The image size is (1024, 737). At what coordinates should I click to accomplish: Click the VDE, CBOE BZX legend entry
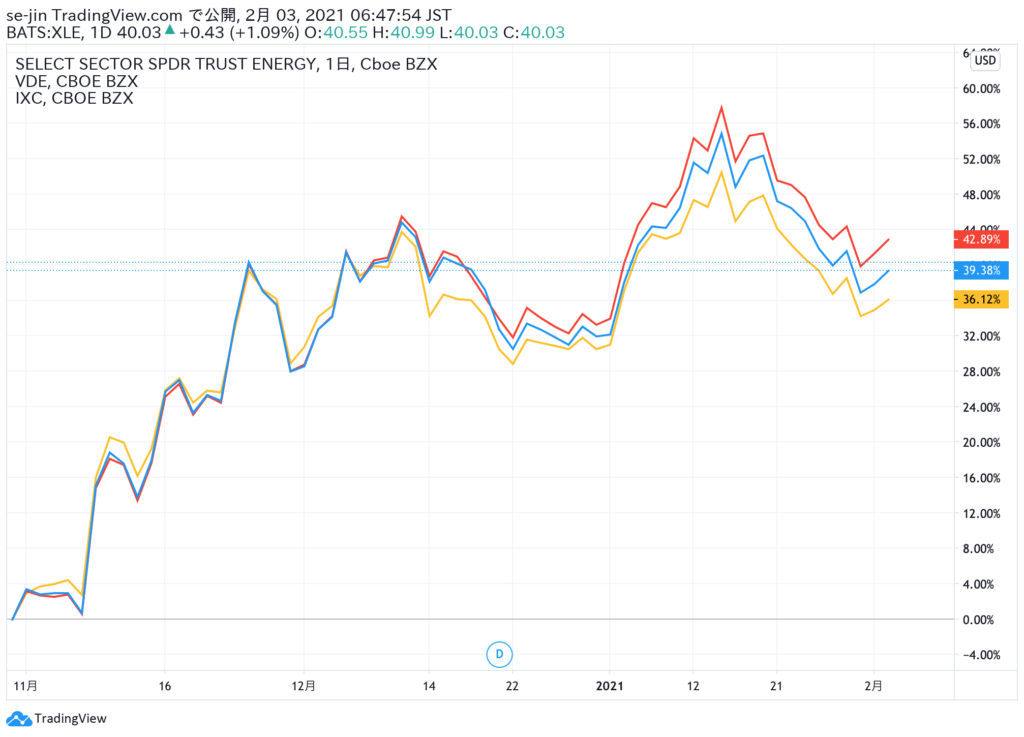pyautogui.click(x=77, y=82)
